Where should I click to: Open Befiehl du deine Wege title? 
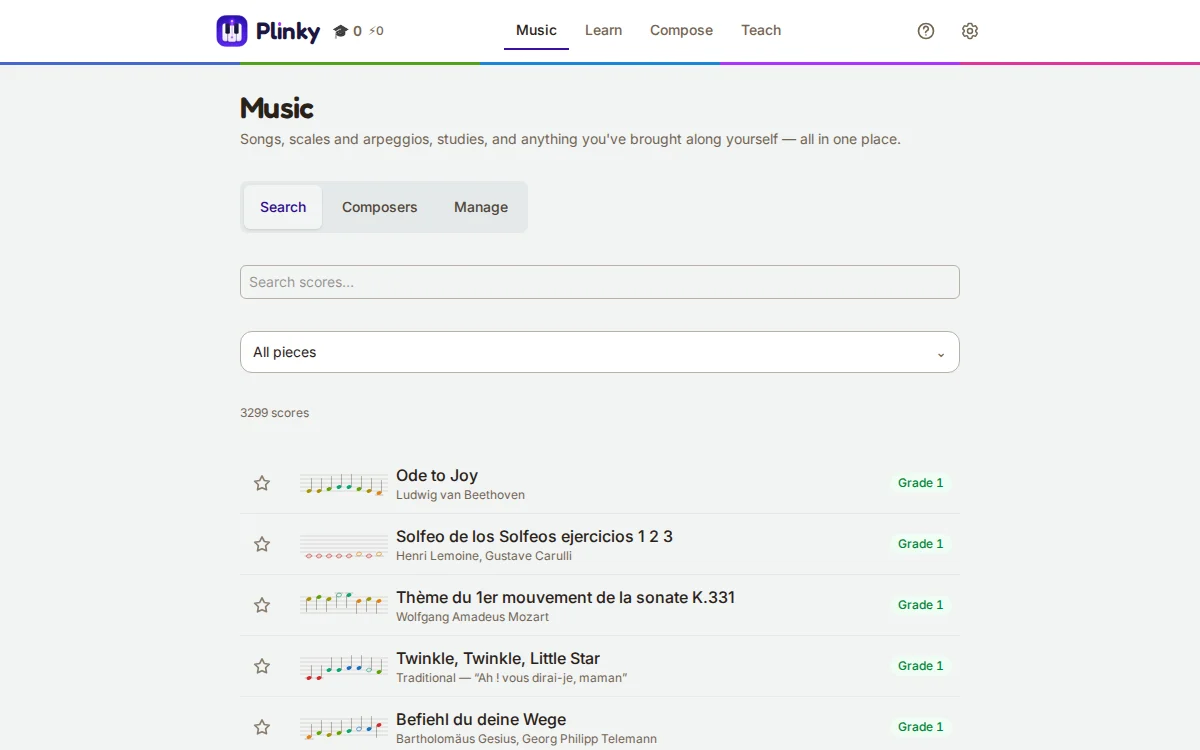481,719
